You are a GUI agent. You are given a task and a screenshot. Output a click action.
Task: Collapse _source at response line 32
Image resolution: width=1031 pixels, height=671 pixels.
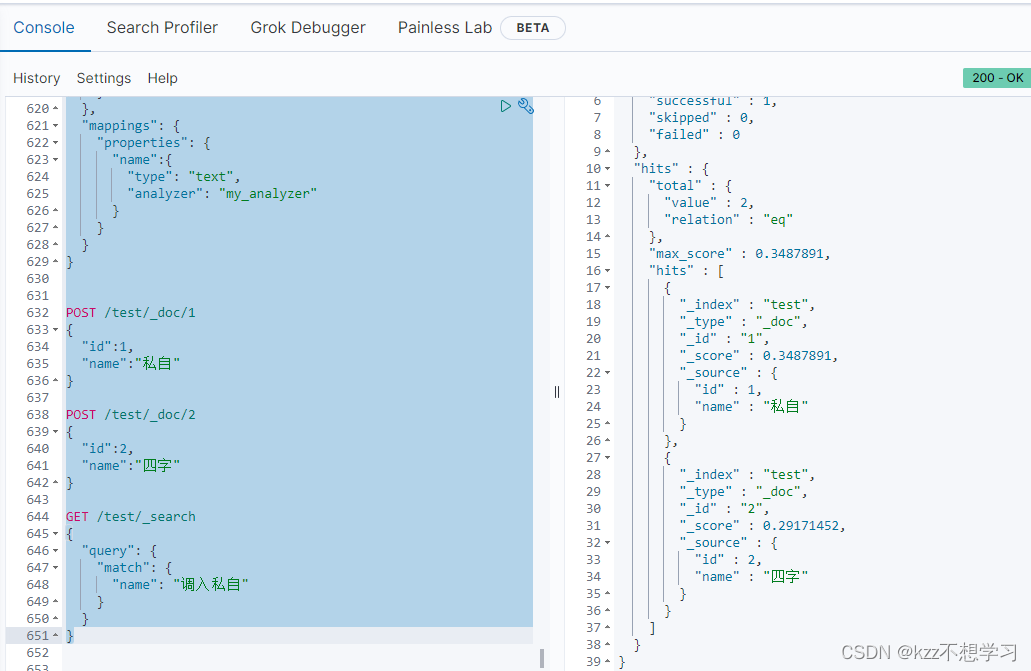[x=608, y=543]
